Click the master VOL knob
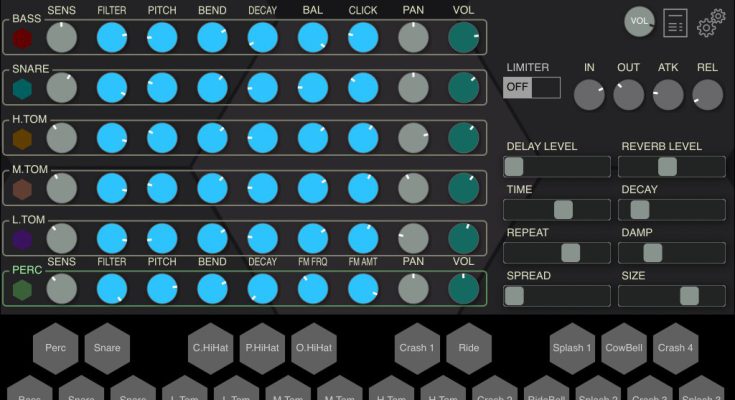 tap(638, 21)
